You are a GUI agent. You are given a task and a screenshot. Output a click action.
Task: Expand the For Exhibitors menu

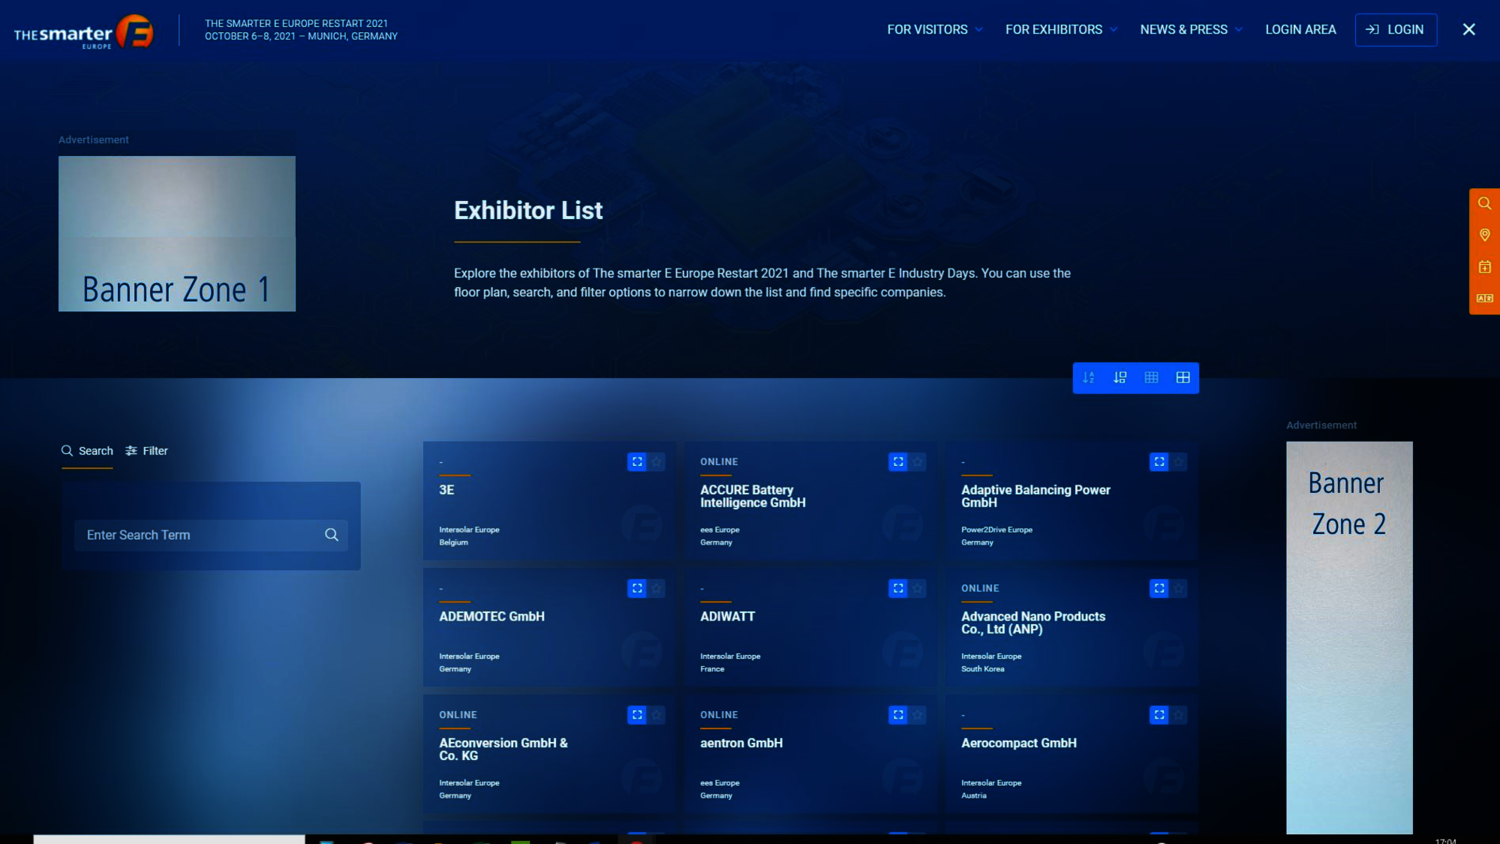(1061, 30)
